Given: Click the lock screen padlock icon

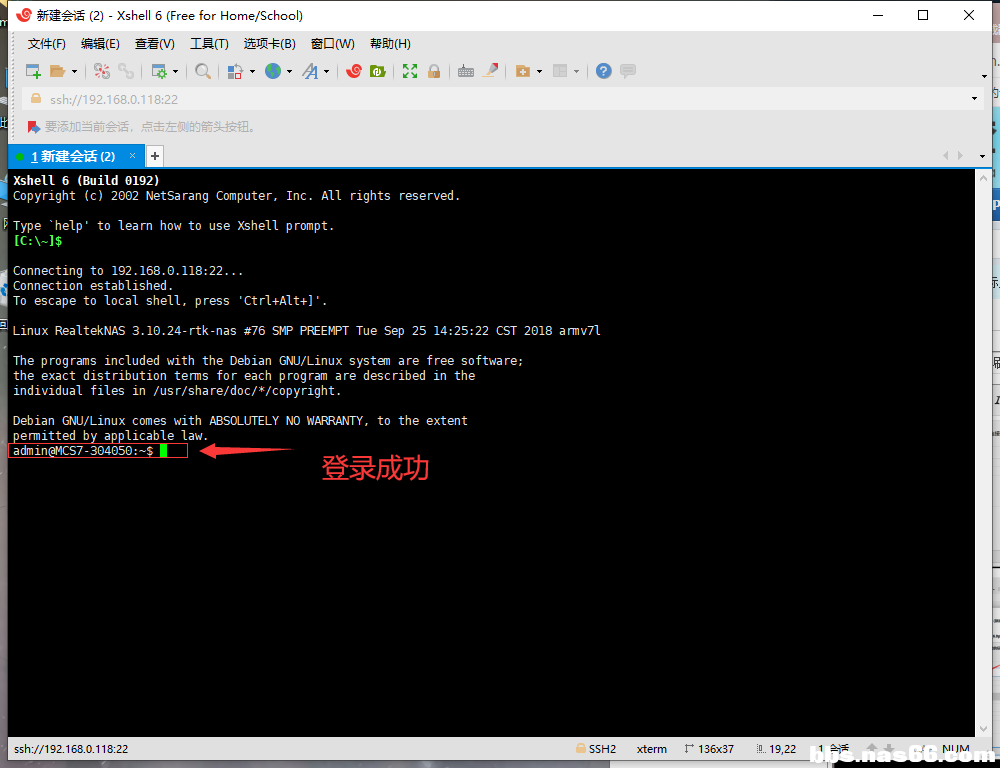Looking at the screenshot, I should [434, 71].
